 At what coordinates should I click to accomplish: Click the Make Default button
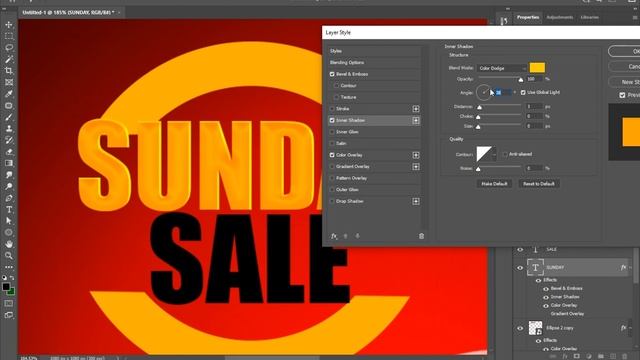494,184
